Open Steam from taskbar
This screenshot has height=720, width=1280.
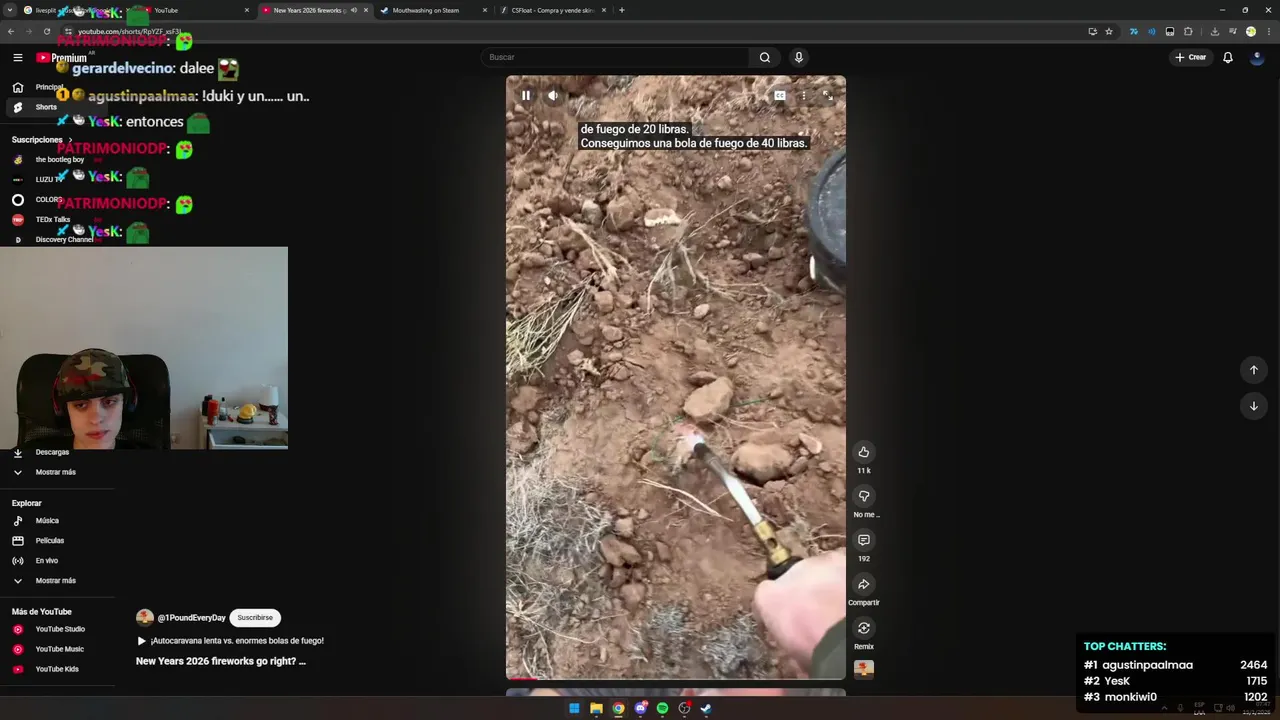[706, 708]
